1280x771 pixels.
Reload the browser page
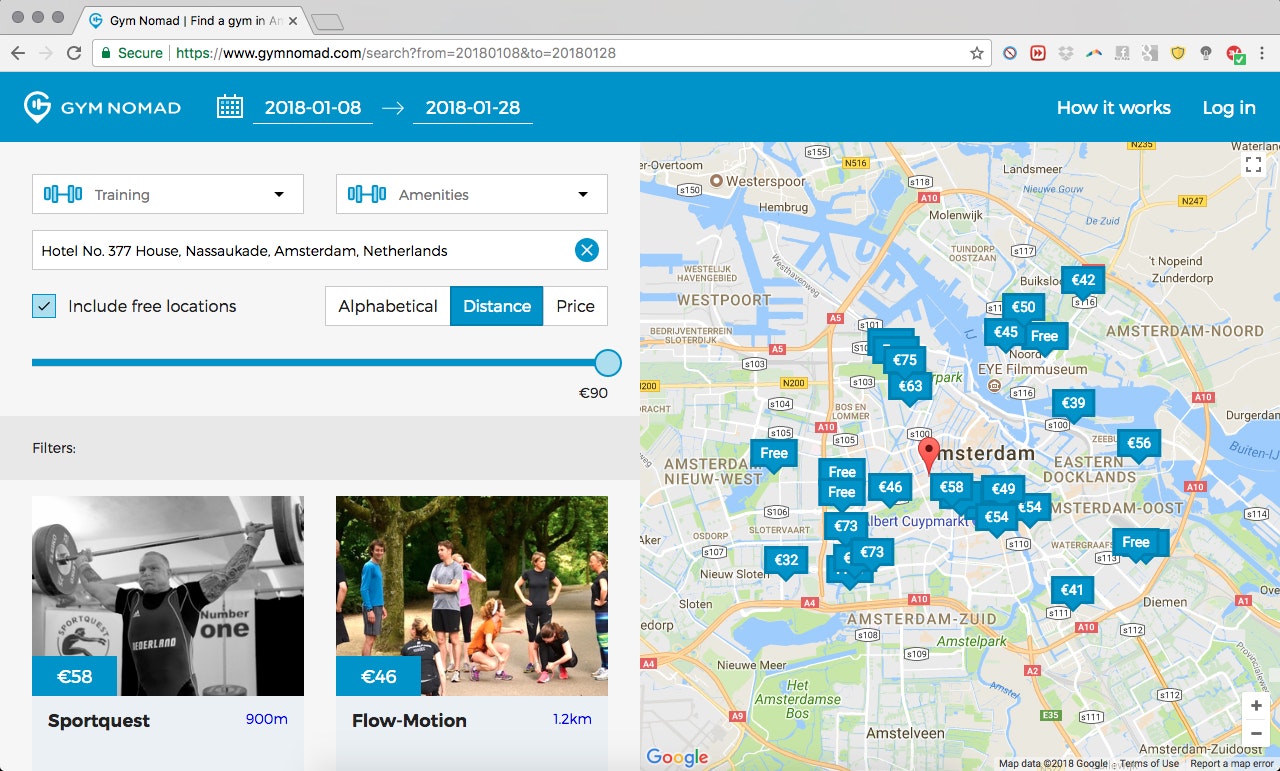pyautogui.click(x=74, y=53)
